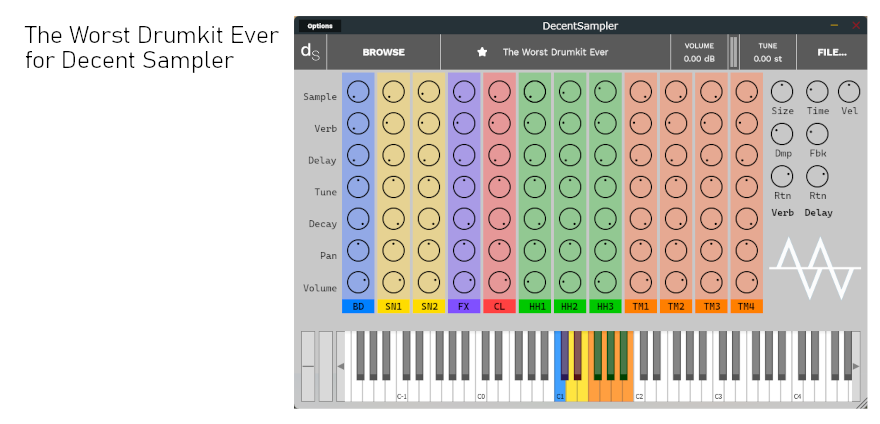Viewport: 880px width, 424px height.
Task: Click the TM2 channel label
Action: [676, 307]
